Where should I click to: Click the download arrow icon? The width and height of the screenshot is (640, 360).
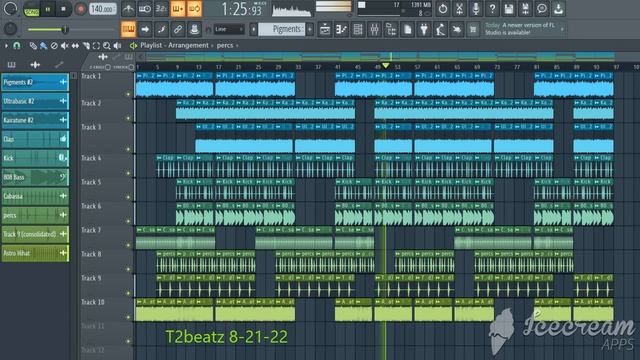tap(559, 9)
